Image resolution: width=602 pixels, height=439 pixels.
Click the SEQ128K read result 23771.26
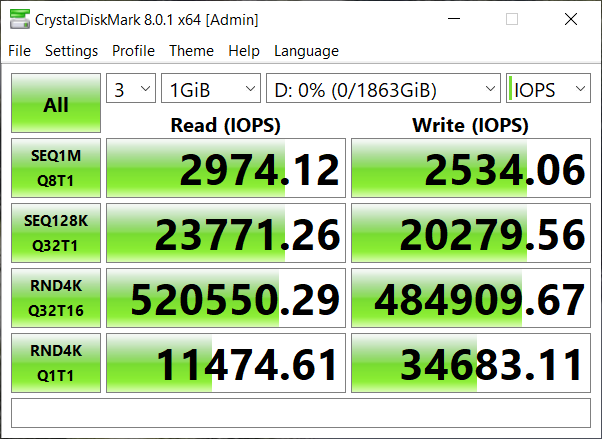pyautogui.click(x=226, y=233)
